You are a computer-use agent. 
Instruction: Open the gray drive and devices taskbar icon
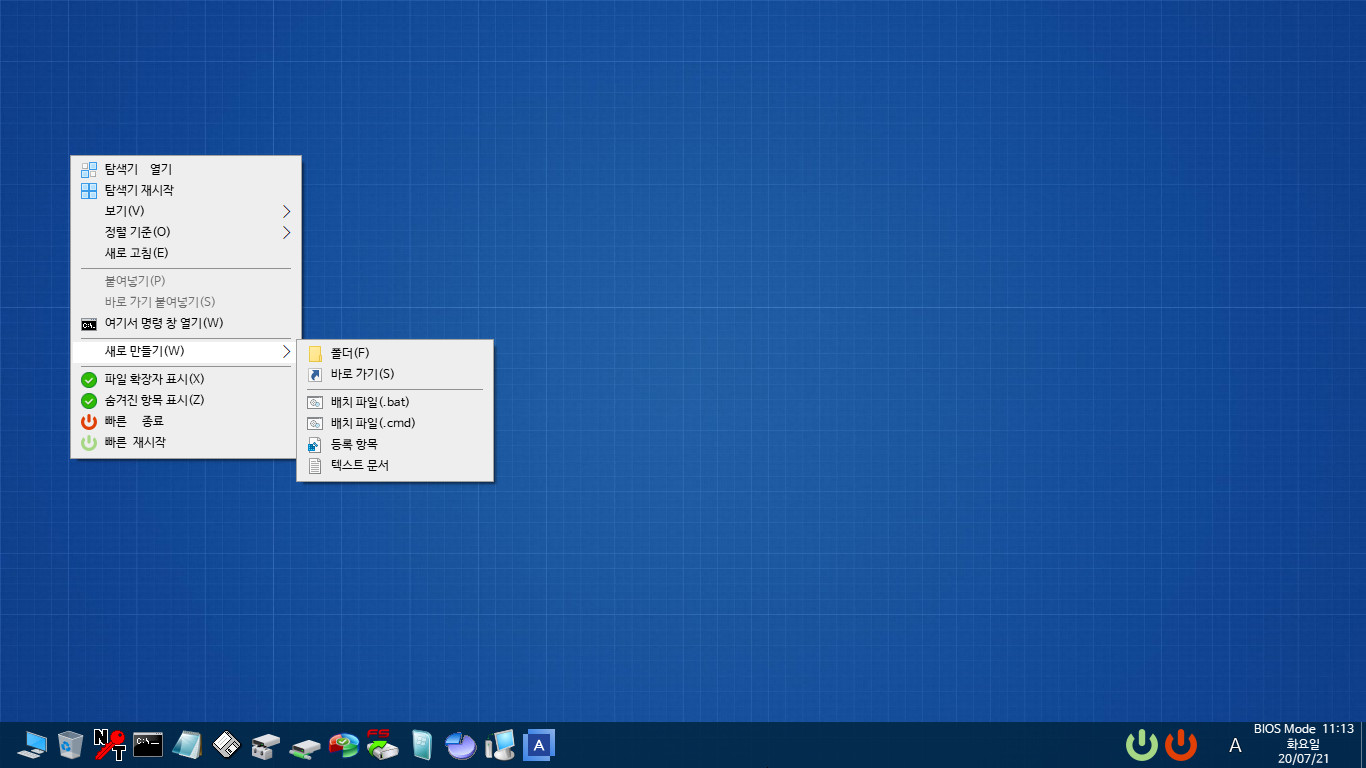point(266,745)
